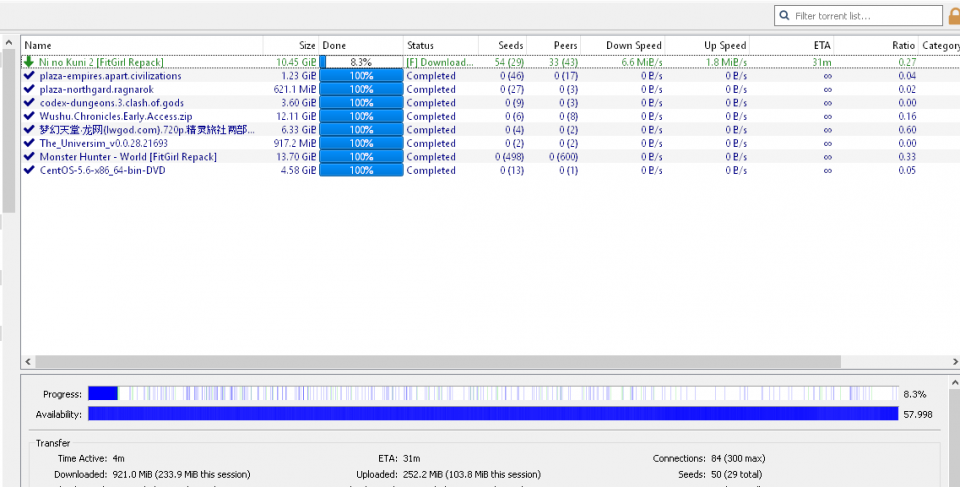Screen dimensions: 960x487
Task: Click the Uploaded 252.2 MiB value
Action: [471, 474]
